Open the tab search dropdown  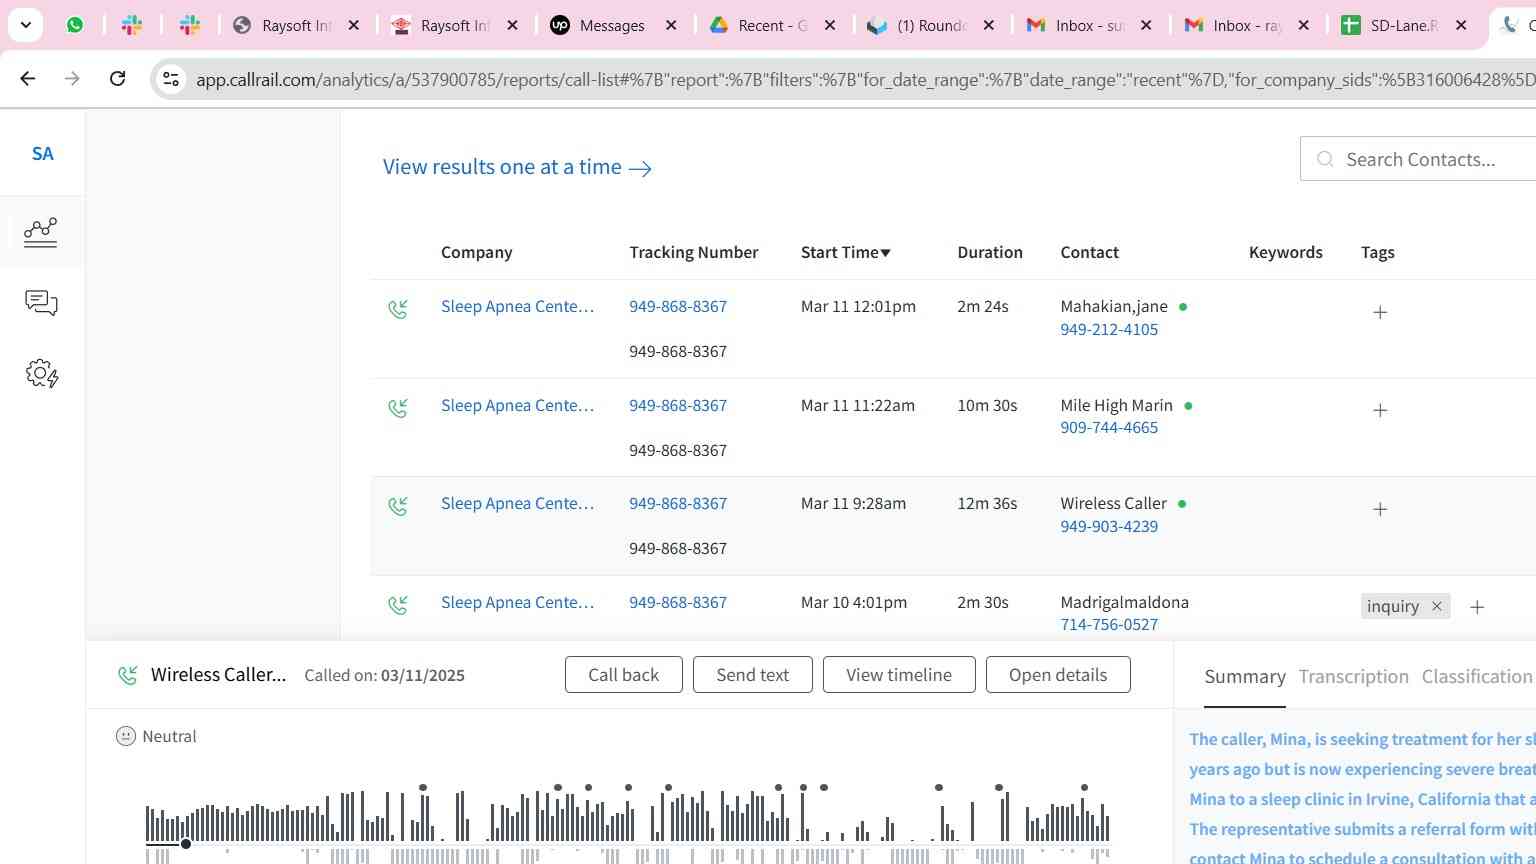coord(25,25)
